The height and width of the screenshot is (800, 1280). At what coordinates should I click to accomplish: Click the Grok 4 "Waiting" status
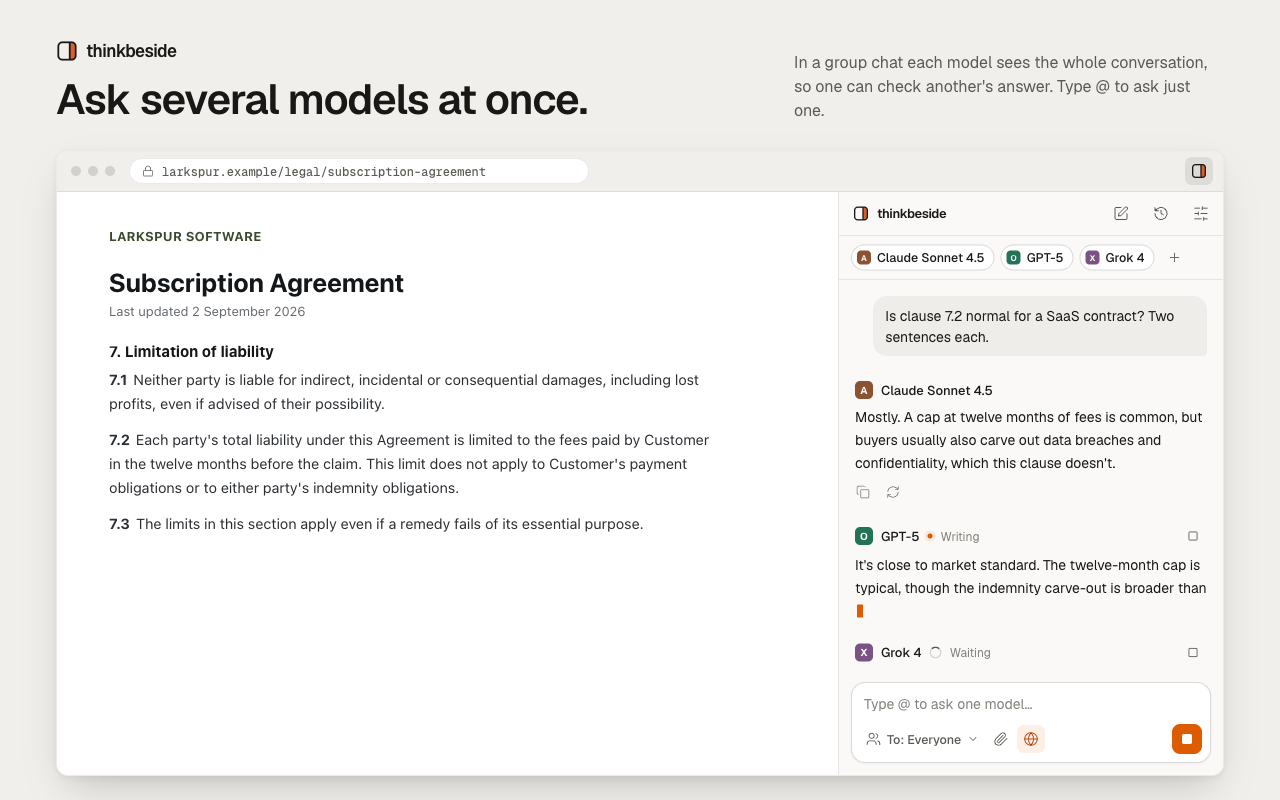coord(970,653)
